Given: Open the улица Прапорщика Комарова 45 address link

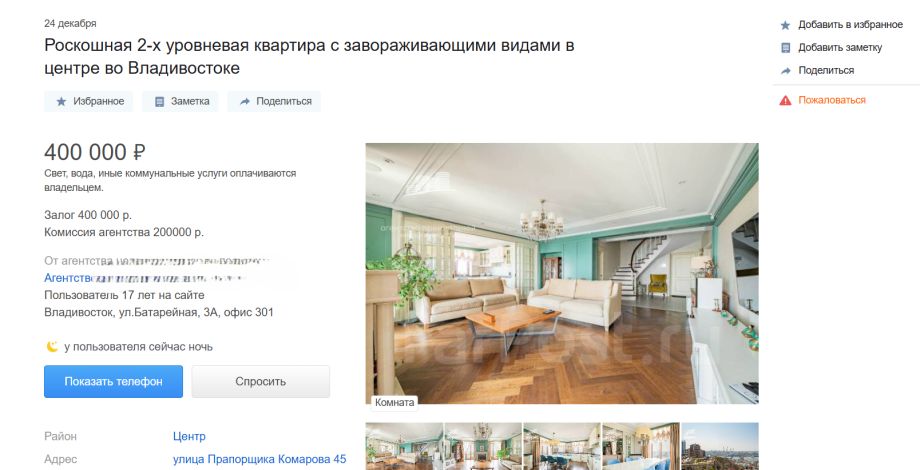Looking at the screenshot, I should 259,459.
